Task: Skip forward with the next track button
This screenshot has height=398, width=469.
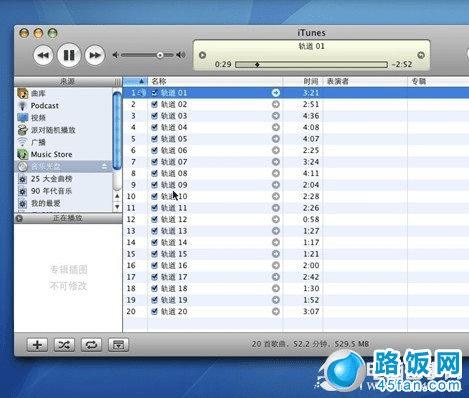Action: coord(95,55)
